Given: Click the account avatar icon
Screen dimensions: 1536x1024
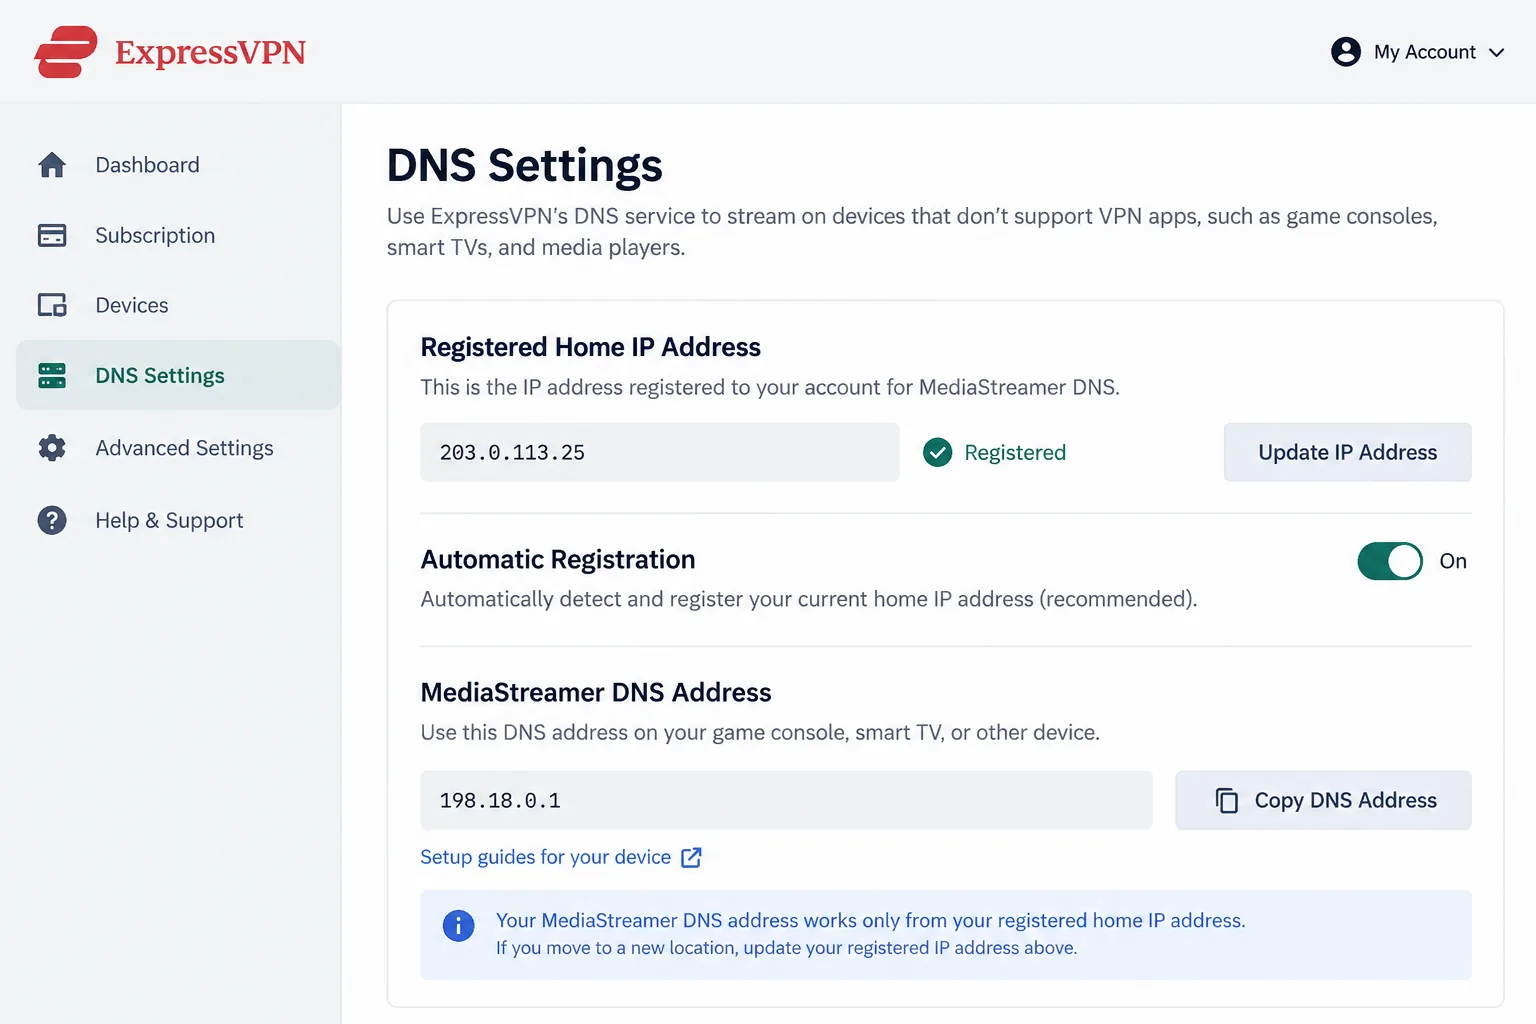Looking at the screenshot, I should click(1346, 52).
